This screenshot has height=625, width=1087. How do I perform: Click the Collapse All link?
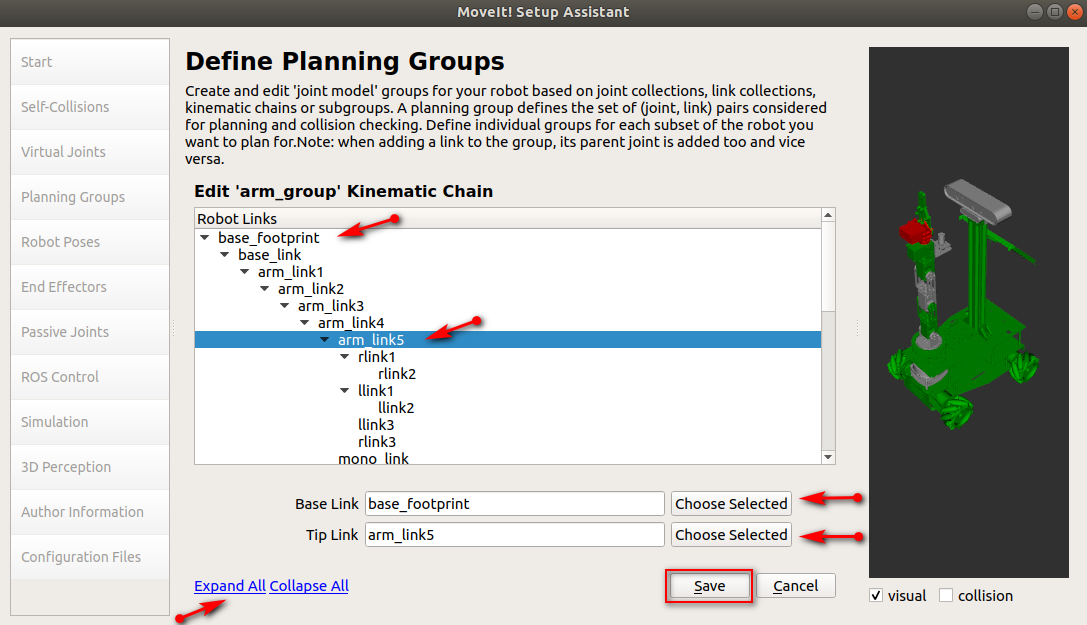click(x=309, y=586)
